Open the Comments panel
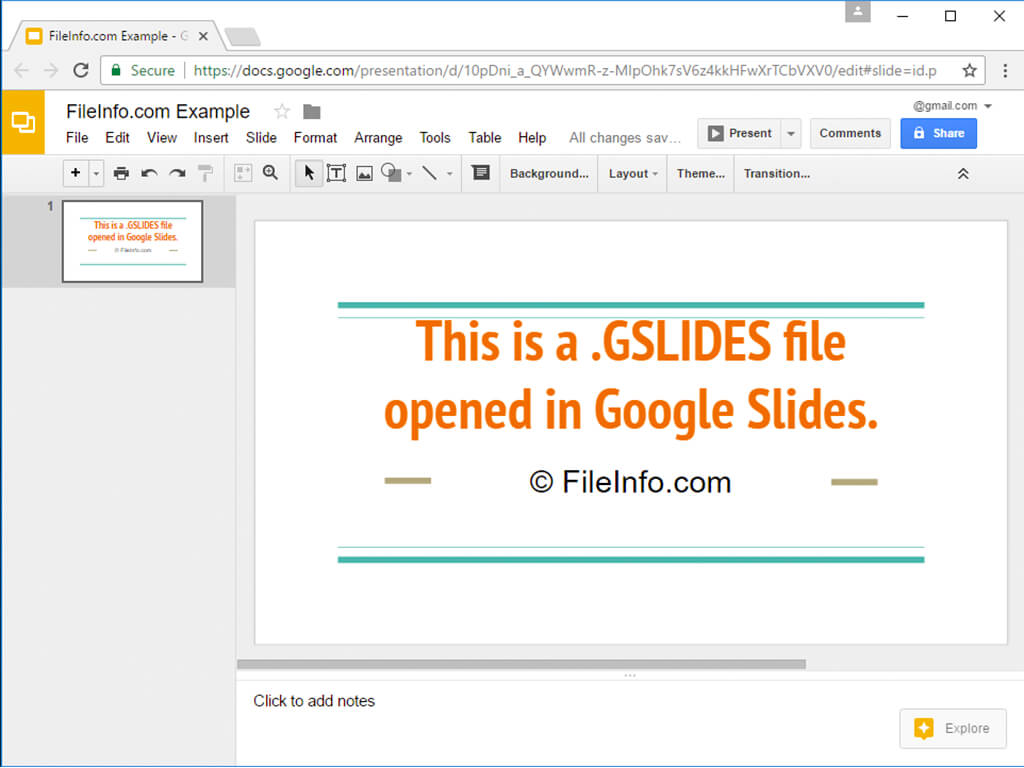The width and height of the screenshot is (1024, 768). tap(850, 133)
